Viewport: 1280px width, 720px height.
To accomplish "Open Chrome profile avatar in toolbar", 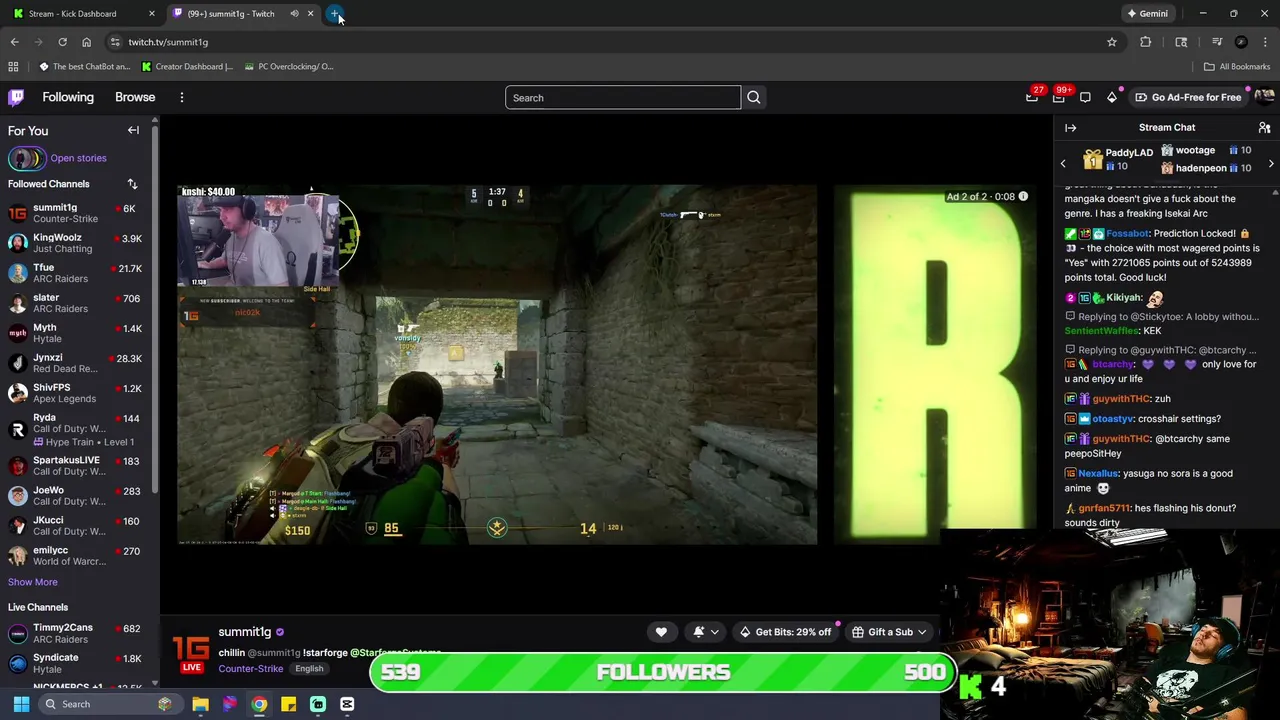I will (1241, 42).
